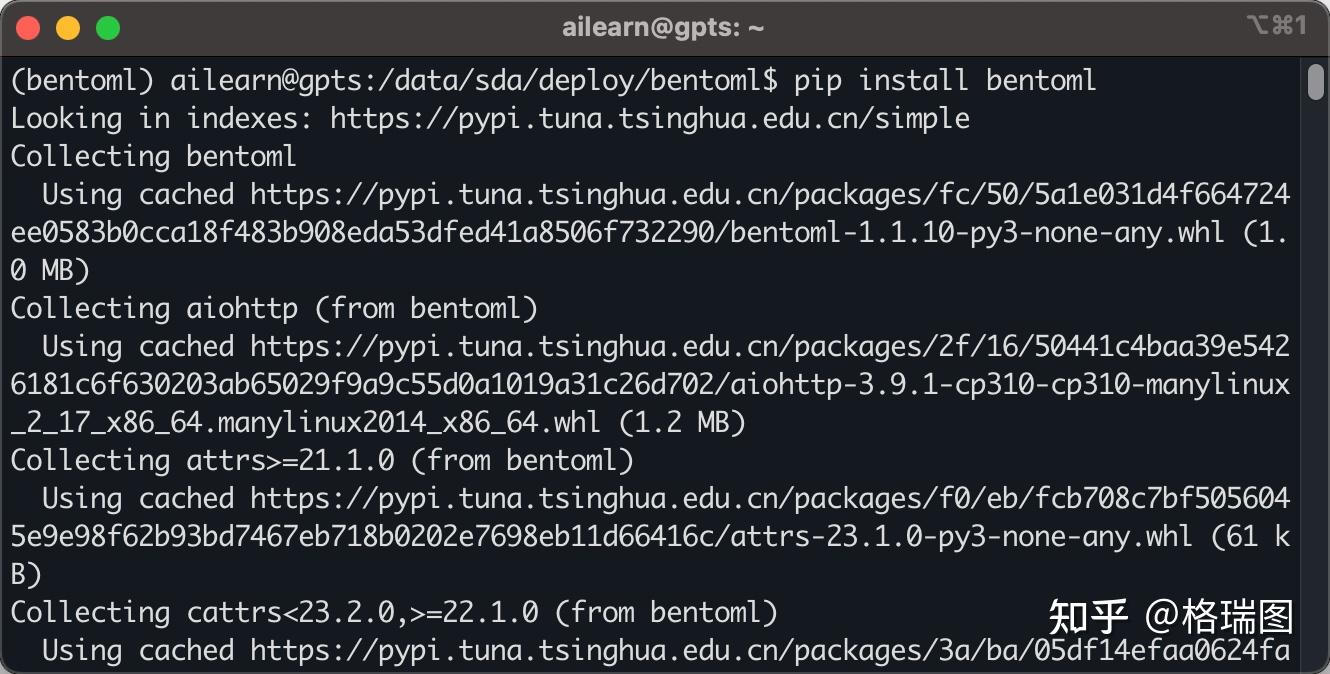
Task: Open the pypi.tuna.tsinghua.edu.cn/simple index URL
Action: pyautogui.click(x=650, y=118)
